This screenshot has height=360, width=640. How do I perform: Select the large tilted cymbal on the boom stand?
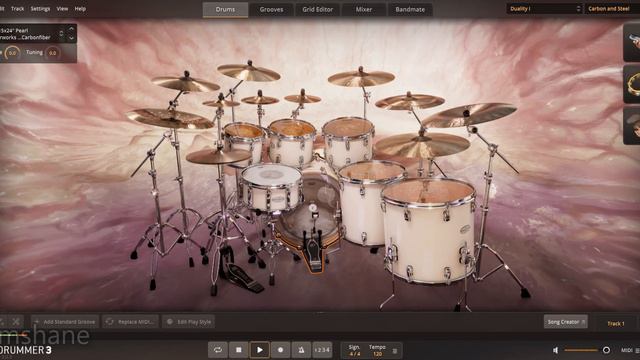pos(469,114)
